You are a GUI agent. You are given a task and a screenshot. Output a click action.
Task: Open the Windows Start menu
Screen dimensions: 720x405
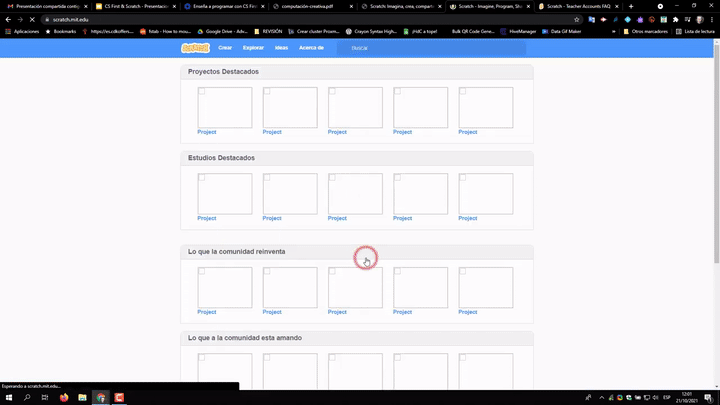click(8, 397)
